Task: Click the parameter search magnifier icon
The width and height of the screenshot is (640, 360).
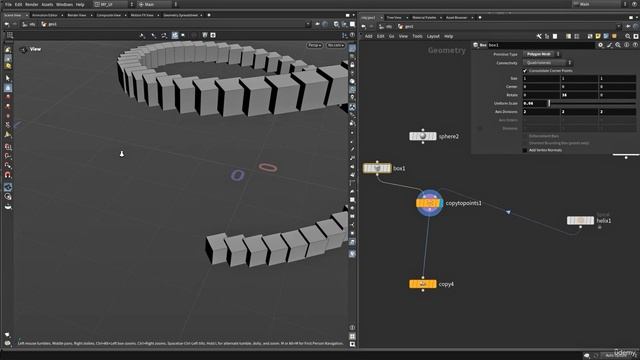Action: (618, 45)
